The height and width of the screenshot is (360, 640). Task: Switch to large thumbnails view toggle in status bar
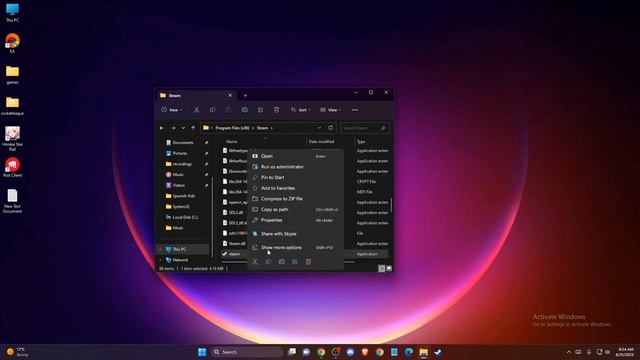click(x=389, y=269)
